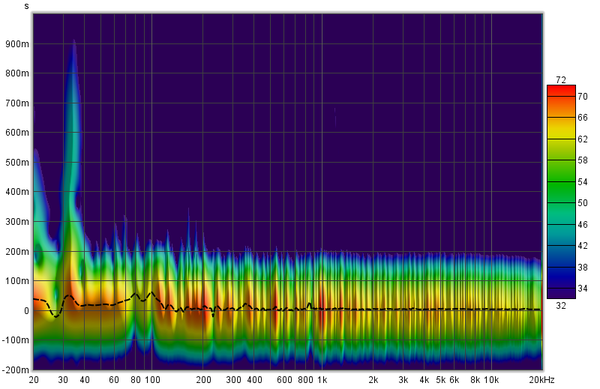
Task: Select the 34 color scale label
Action: click(x=583, y=288)
